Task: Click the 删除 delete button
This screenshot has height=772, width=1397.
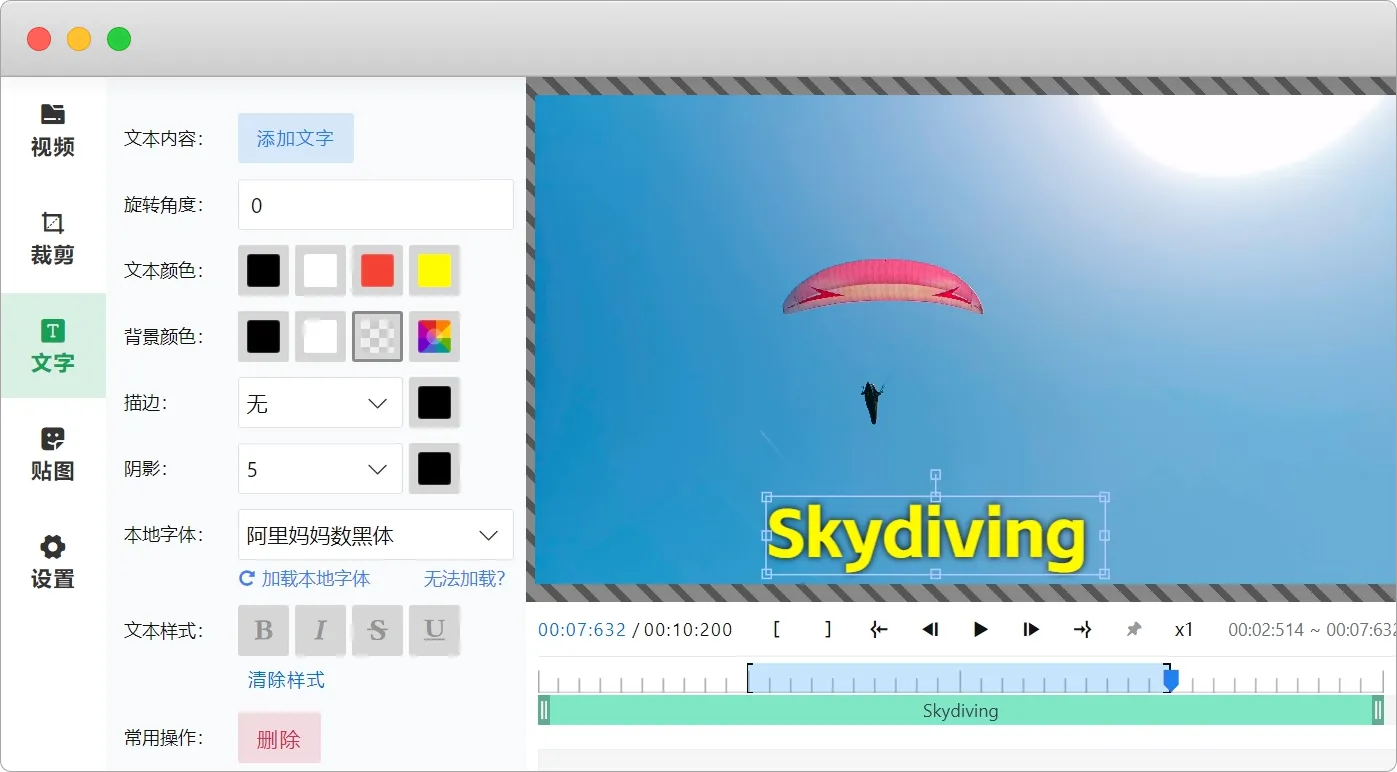Action: [279, 739]
